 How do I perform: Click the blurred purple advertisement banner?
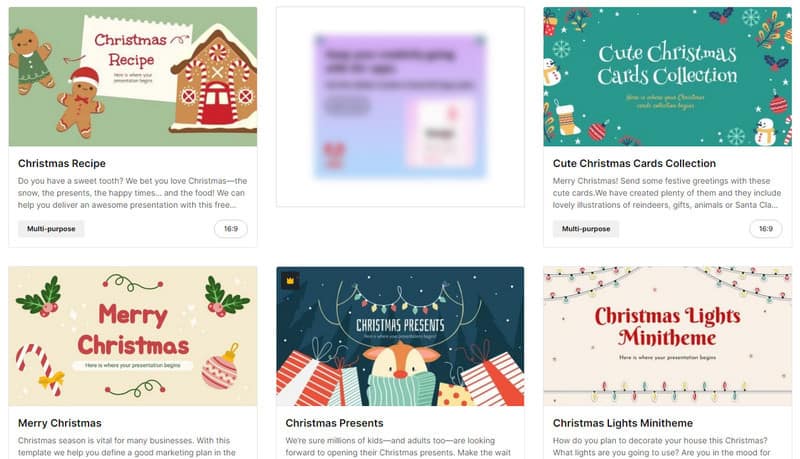400,107
